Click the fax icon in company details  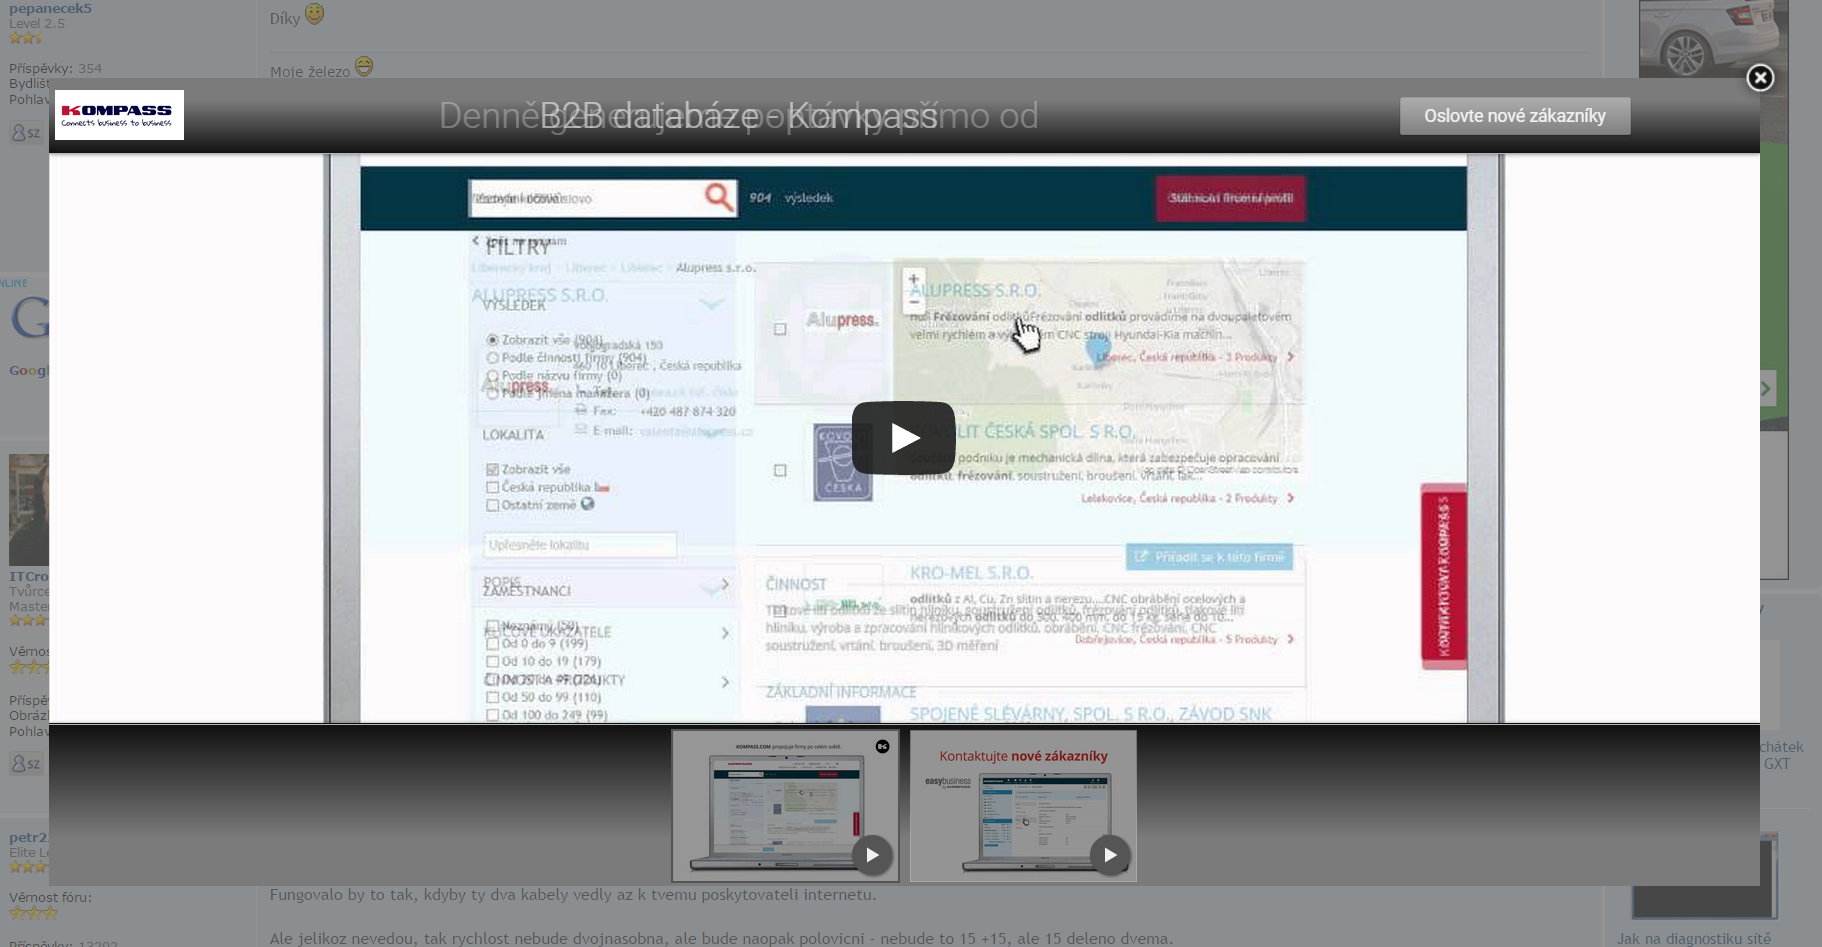(x=581, y=410)
